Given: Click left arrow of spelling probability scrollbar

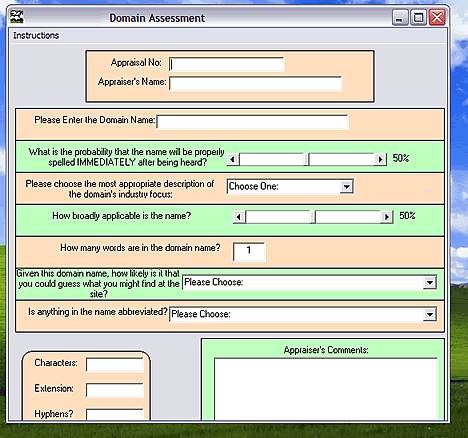Looking at the screenshot, I should pos(233,159).
